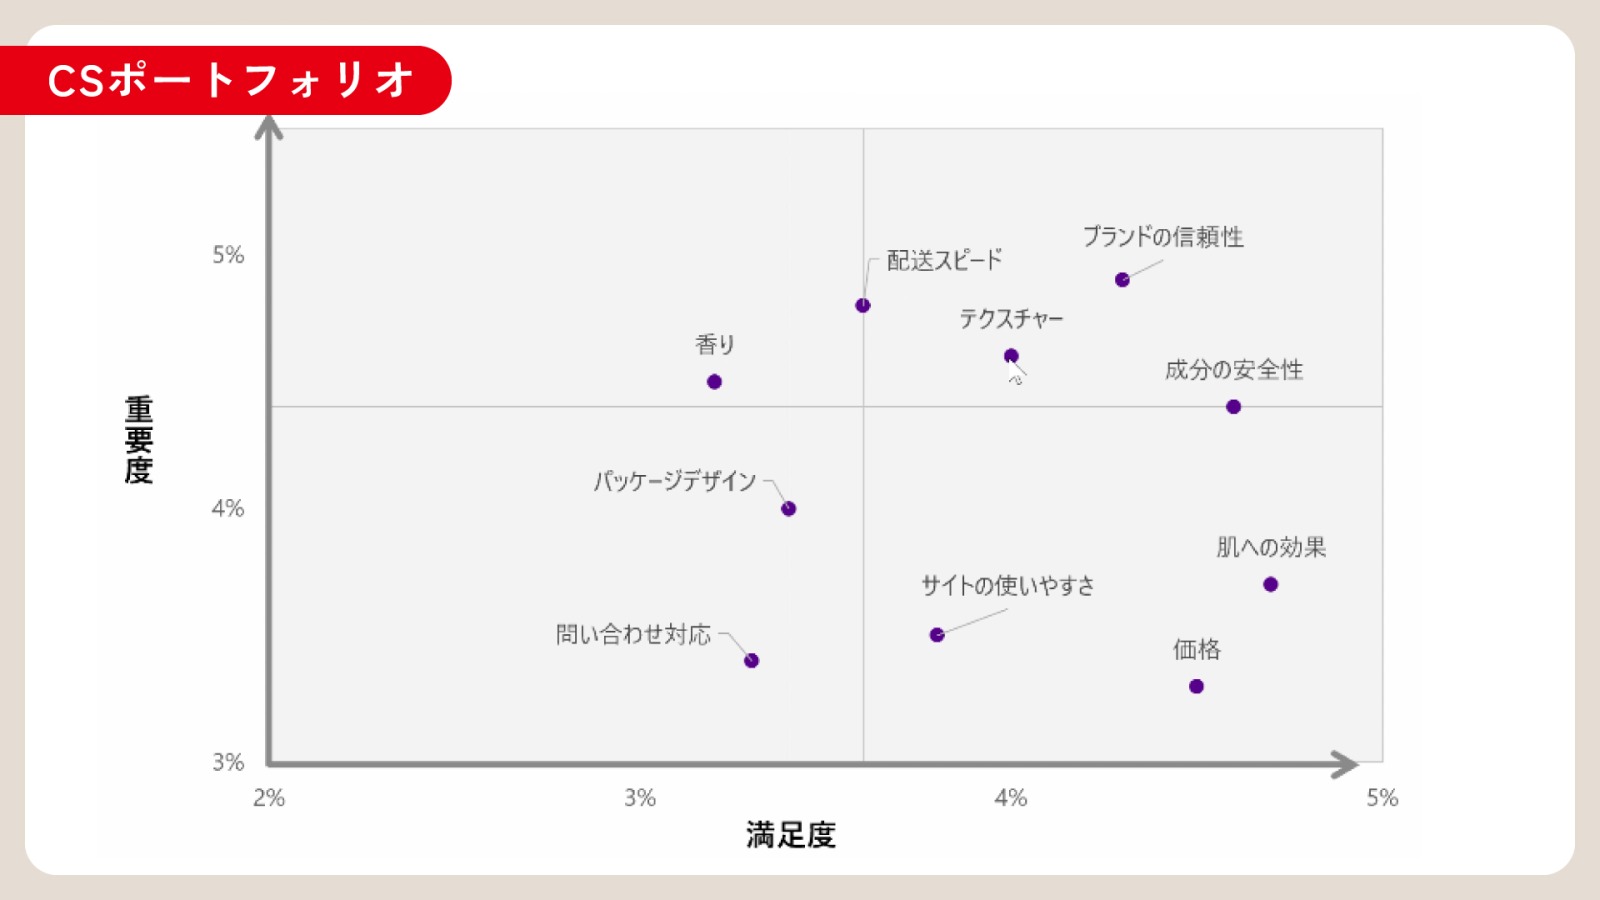Click the 成分の安全性 text label
Viewport: 1600px width, 900px height.
pos(1234,370)
